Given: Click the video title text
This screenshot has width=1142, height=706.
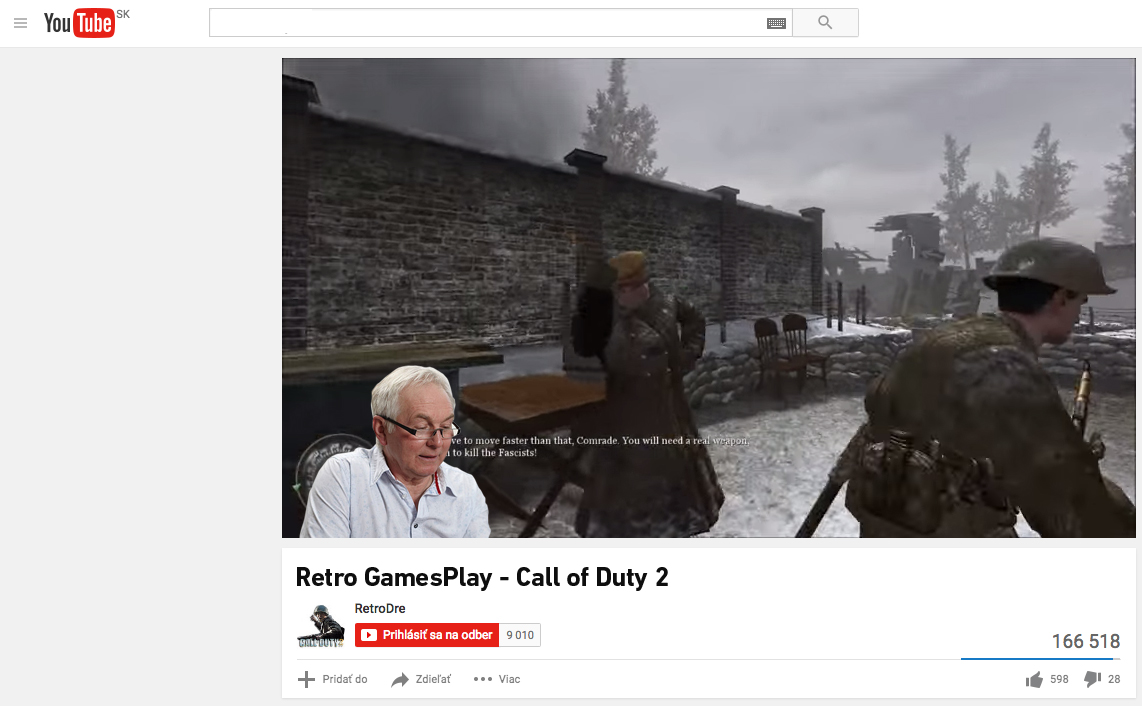Looking at the screenshot, I should (482, 577).
